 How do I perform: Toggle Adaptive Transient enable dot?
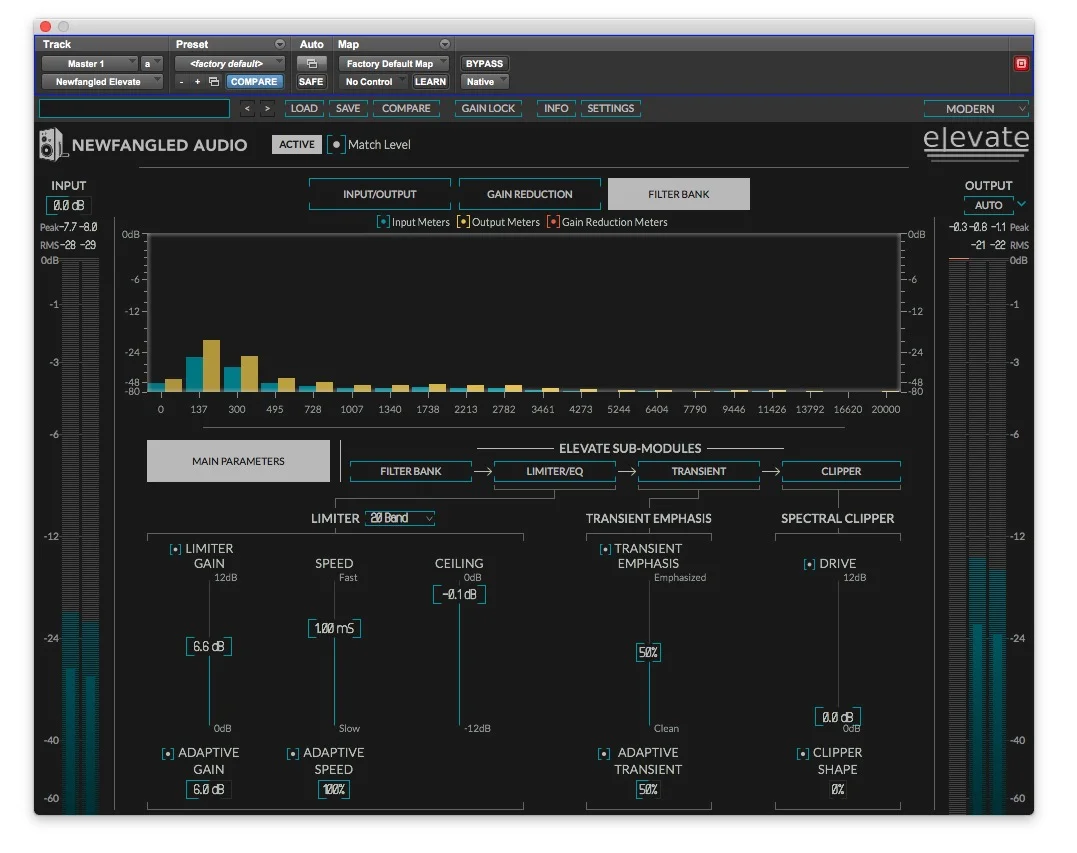click(x=604, y=753)
